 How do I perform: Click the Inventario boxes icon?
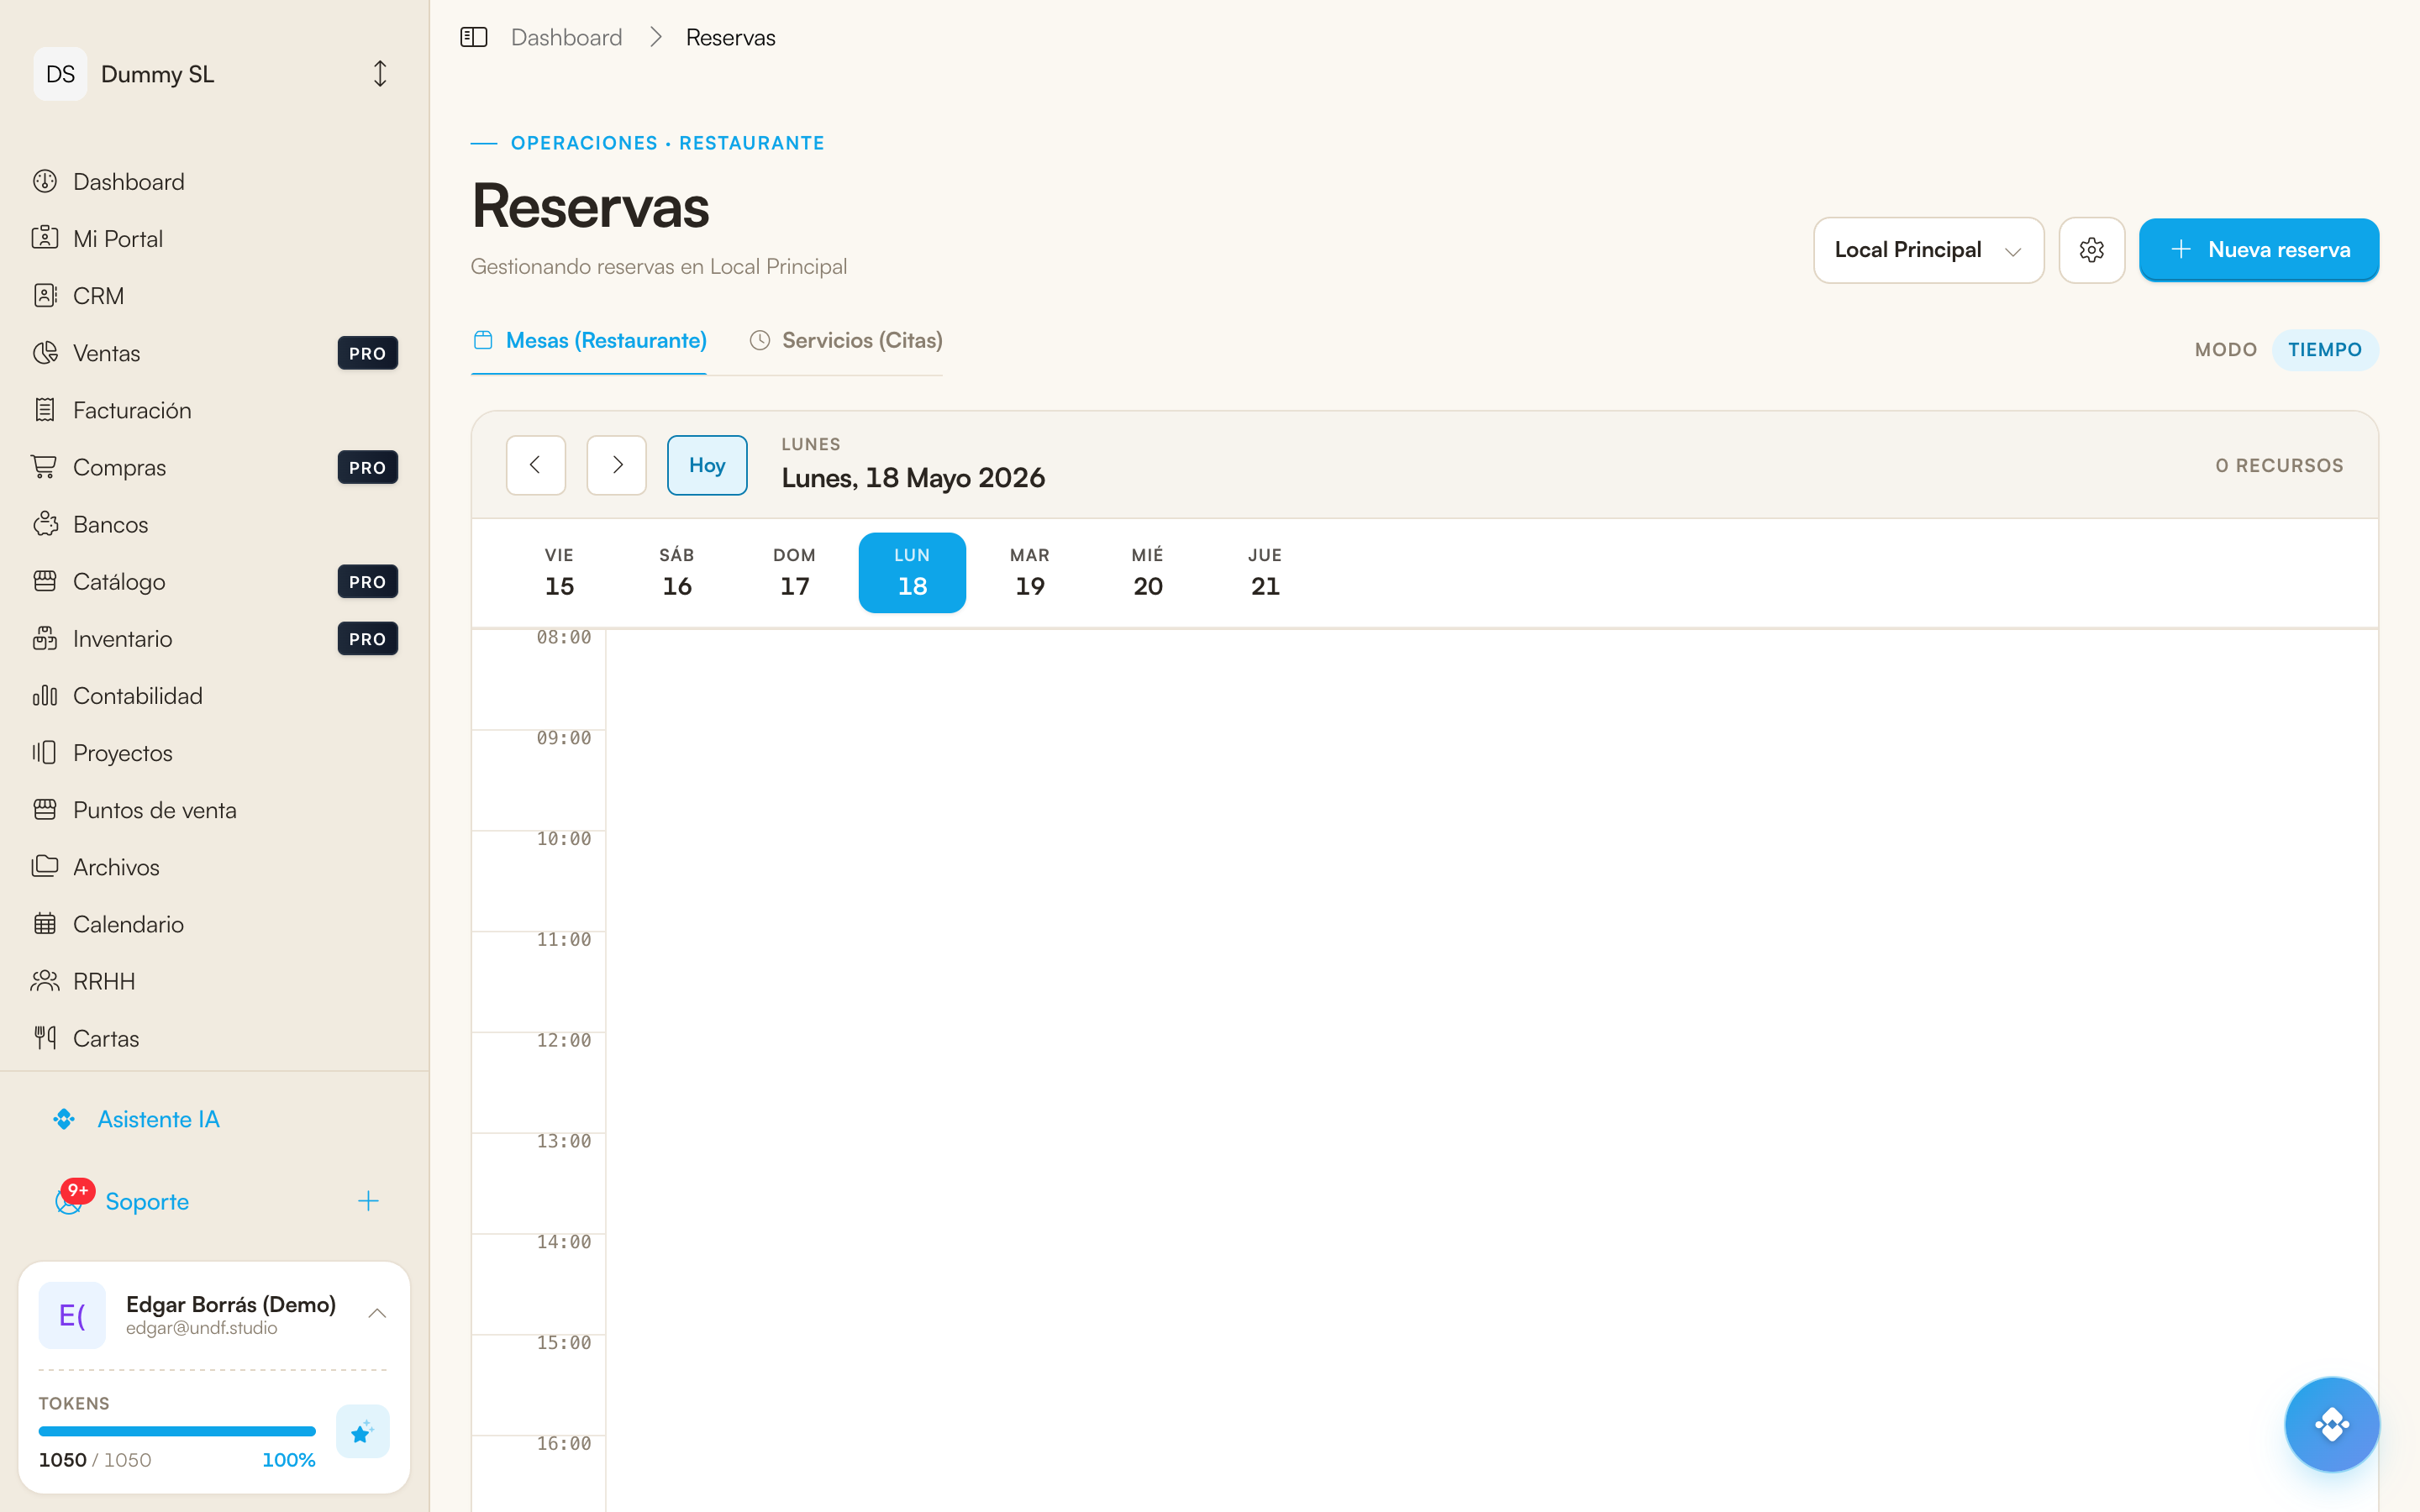coord(45,638)
